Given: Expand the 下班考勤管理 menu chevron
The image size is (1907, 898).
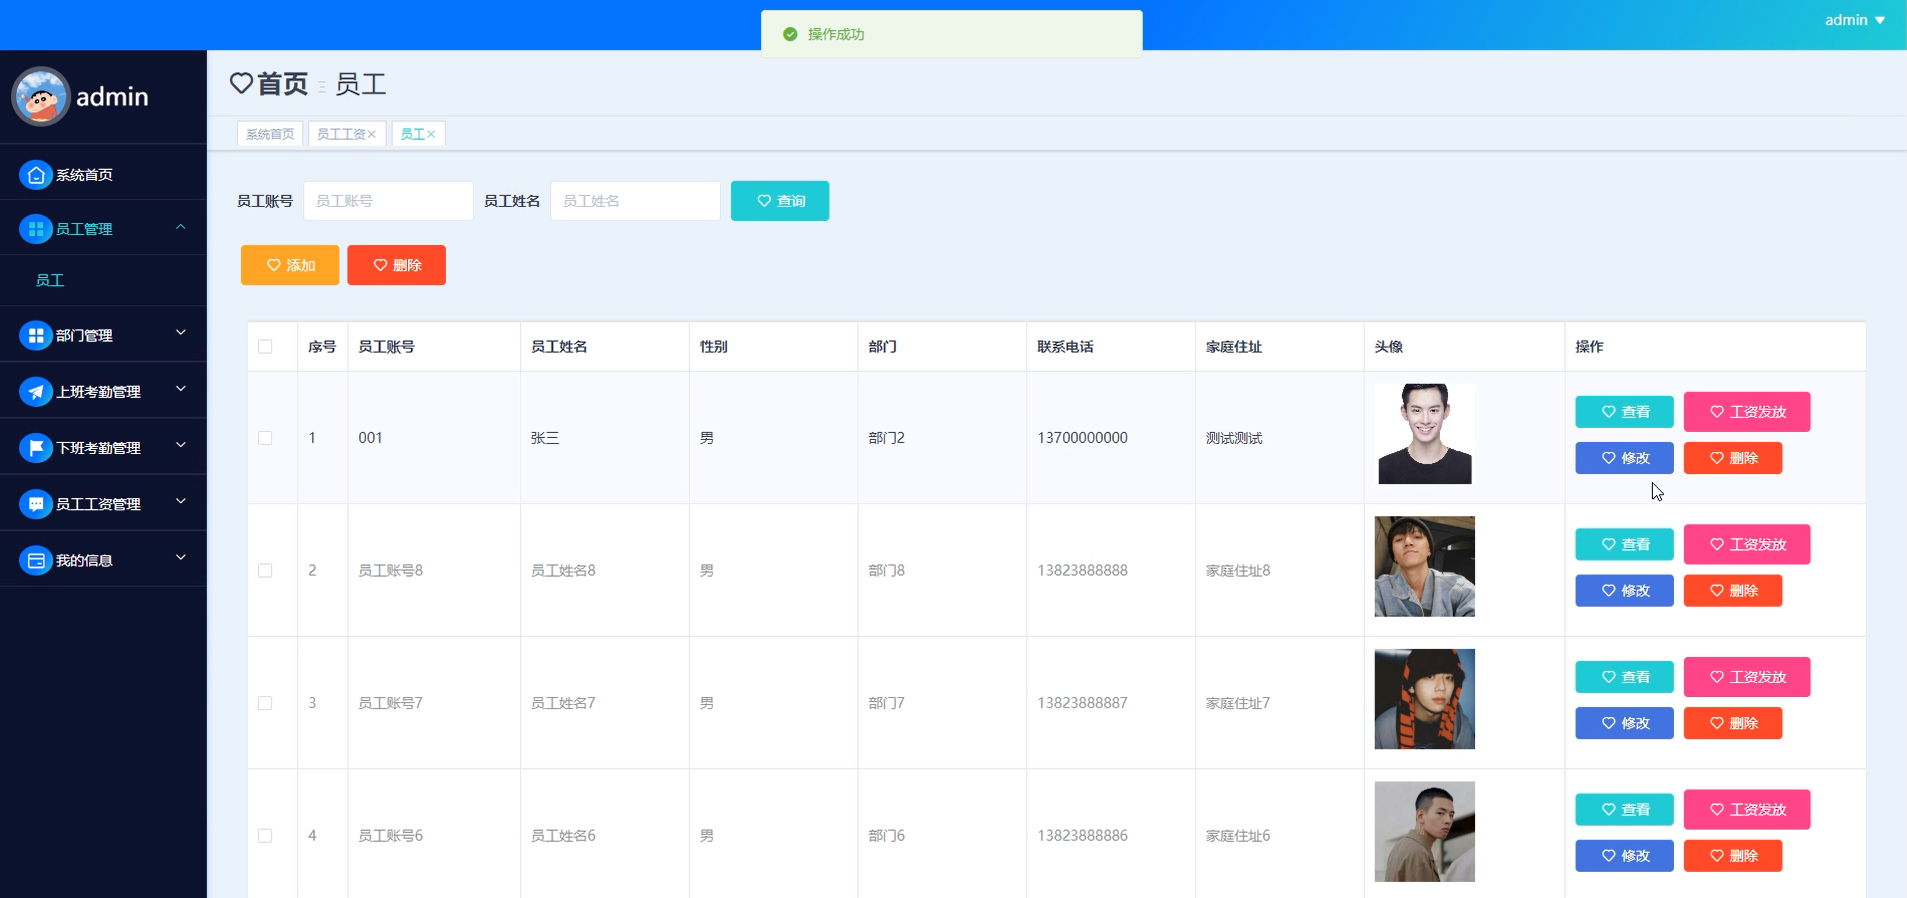Looking at the screenshot, I should pyautogui.click(x=181, y=444).
